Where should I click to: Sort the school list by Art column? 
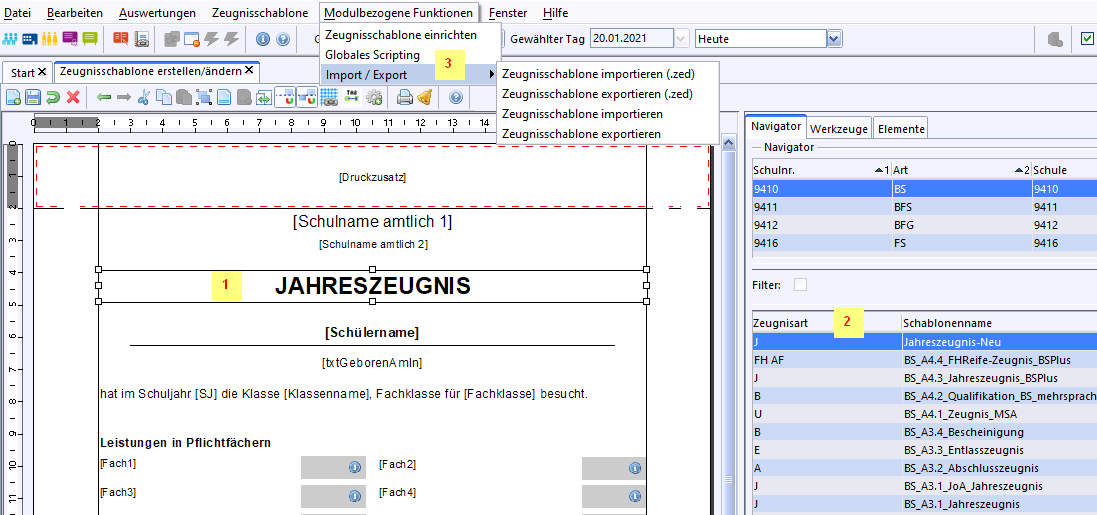(x=962, y=170)
